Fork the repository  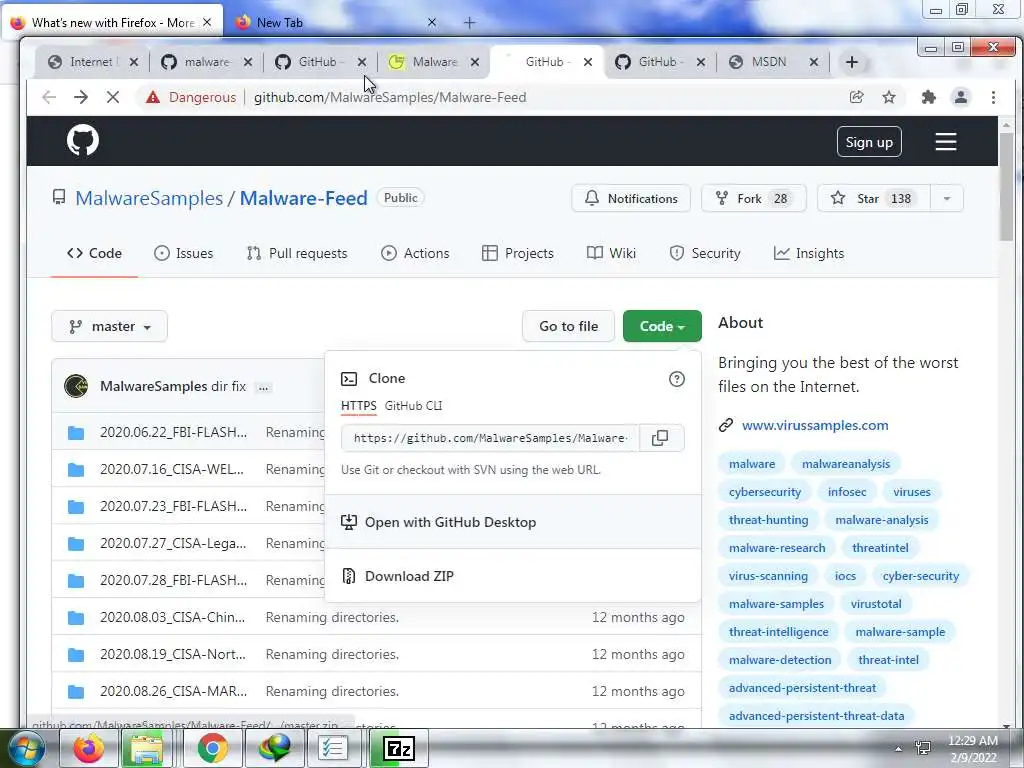coord(754,199)
